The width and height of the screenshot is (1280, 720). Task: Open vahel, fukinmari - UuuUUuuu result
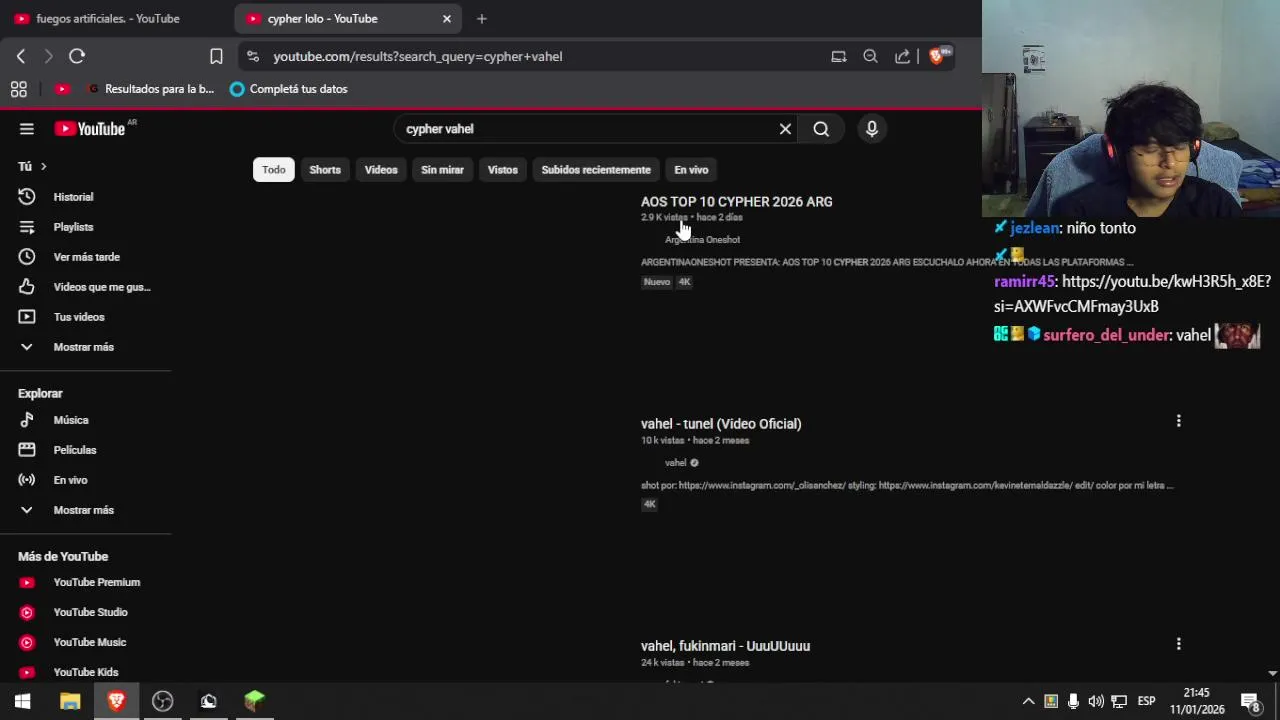[725, 646]
